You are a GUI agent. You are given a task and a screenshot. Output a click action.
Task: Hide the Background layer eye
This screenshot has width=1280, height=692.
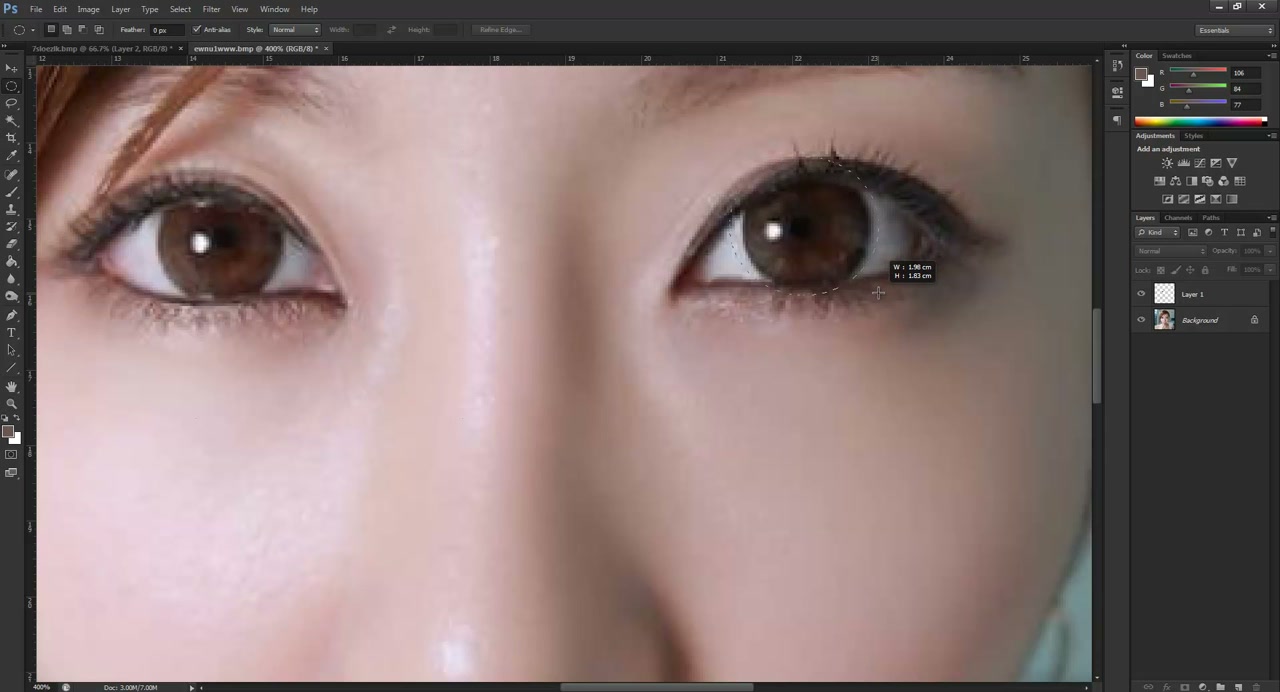tap(1141, 320)
